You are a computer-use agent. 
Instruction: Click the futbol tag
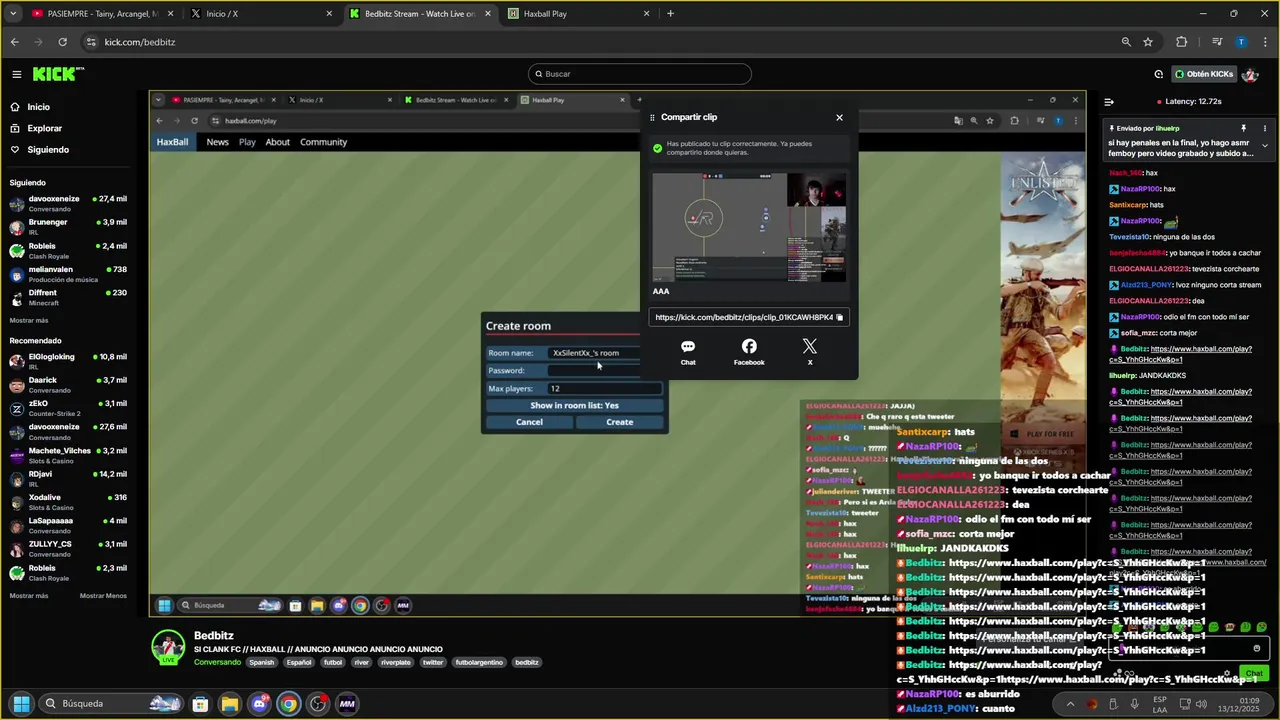tap(333, 662)
